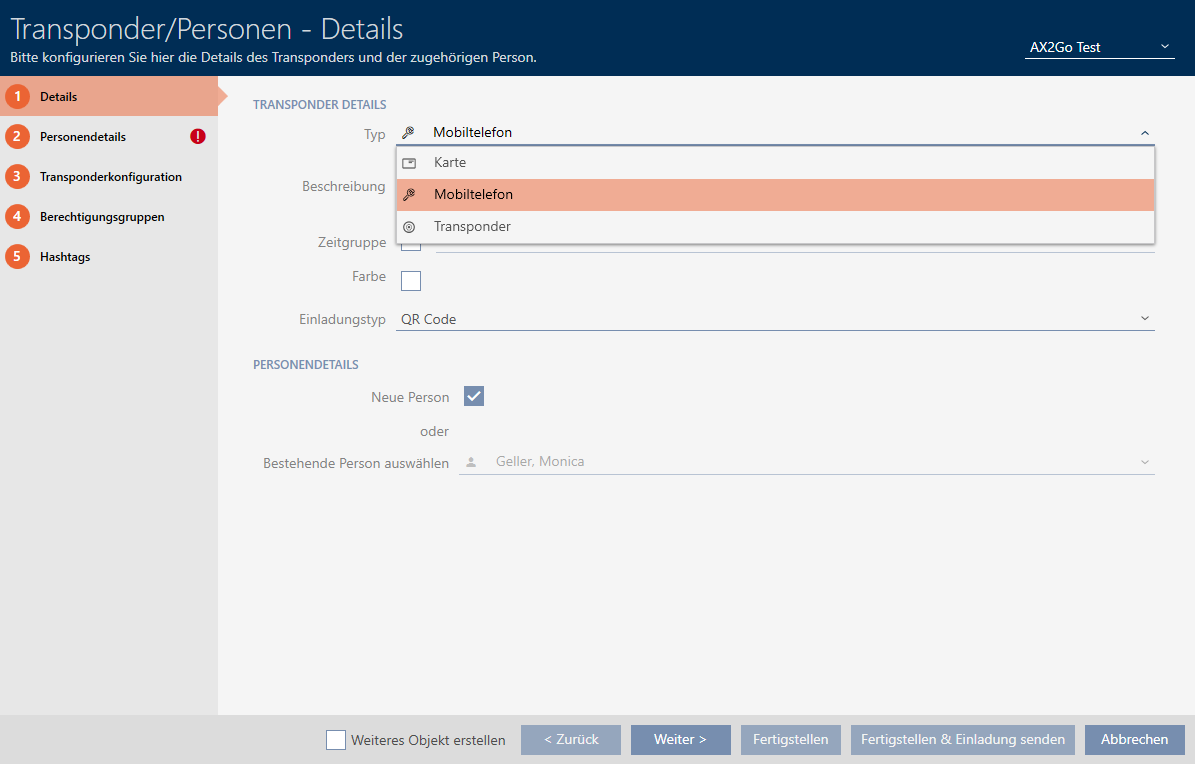Toggle the Zeitgruppe checkbox
The width and height of the screenshot is (1195, 764).
pyautogui.click(x=411, y=245)
